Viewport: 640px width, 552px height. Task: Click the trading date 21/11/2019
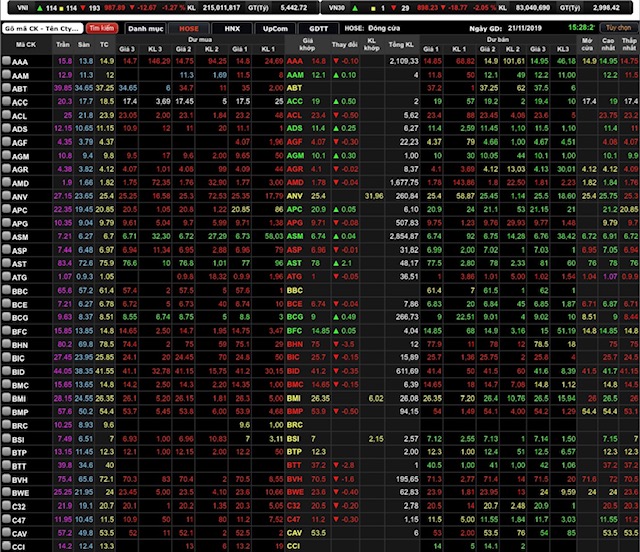[525, 28]
